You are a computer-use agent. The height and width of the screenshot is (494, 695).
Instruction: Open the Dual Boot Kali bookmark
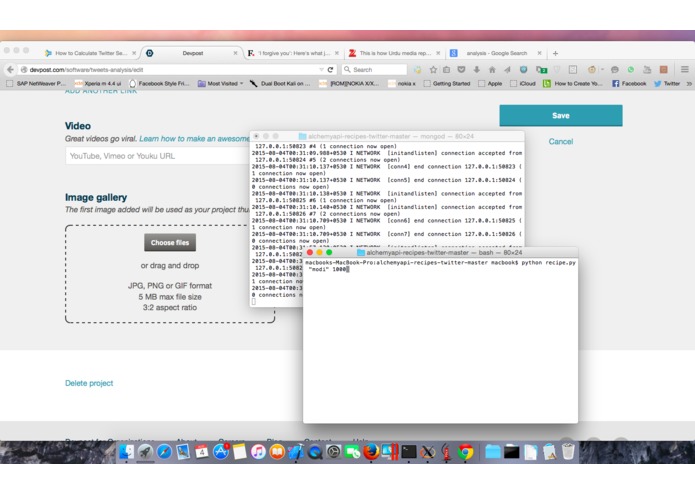(280, 83)
